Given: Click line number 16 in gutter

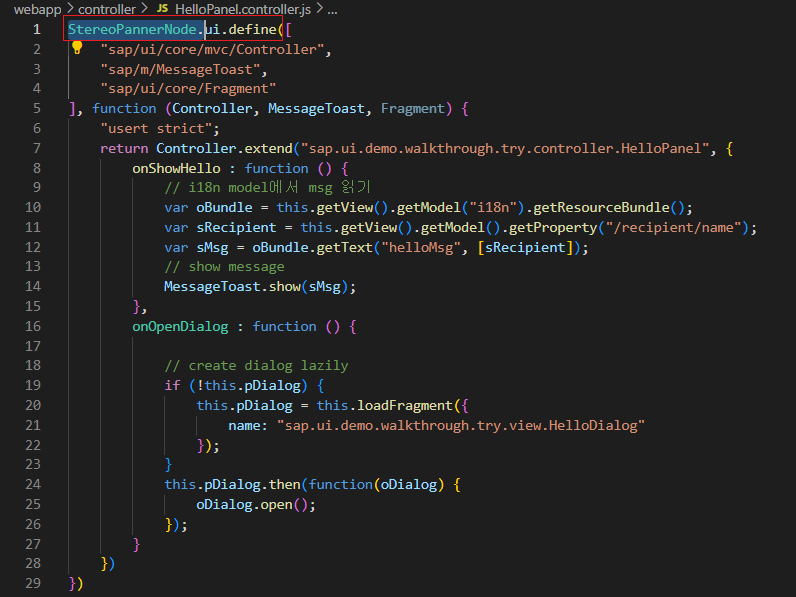Looking at the screenshot, I should pyautogui.click(x=33, y=326).
